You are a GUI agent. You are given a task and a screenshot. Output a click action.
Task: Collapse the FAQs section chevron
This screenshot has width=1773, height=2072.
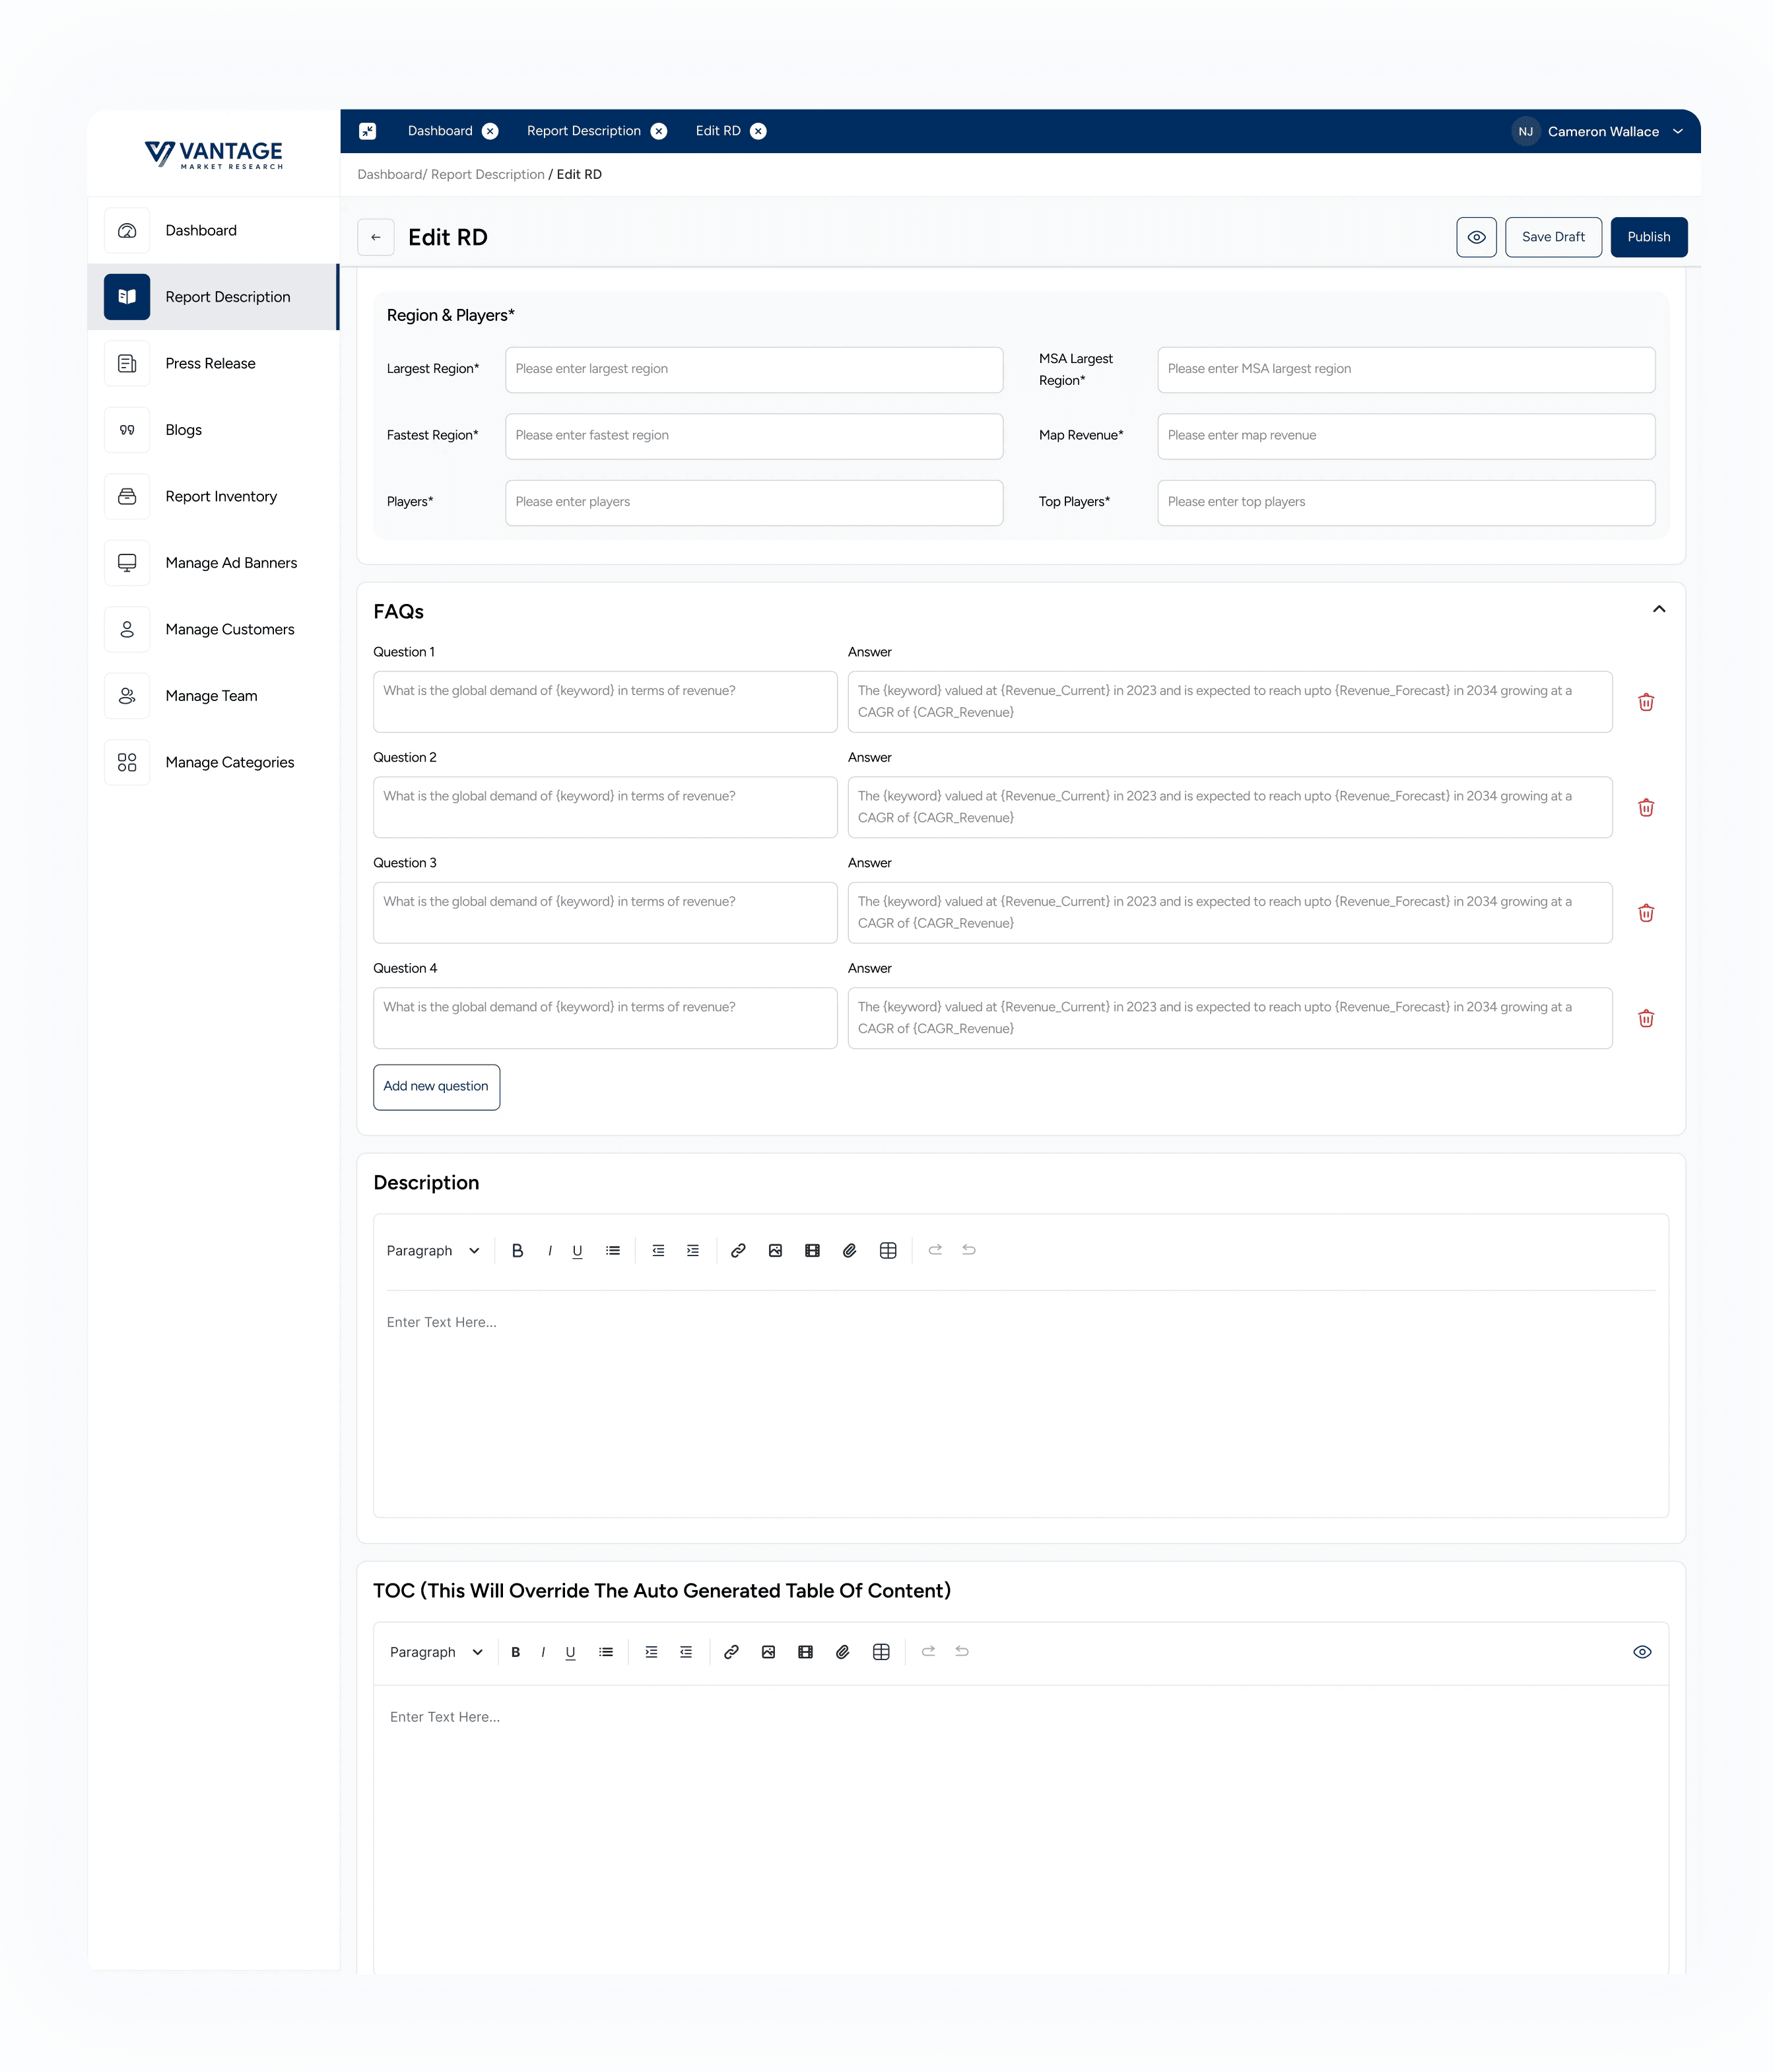[1658, 609]
